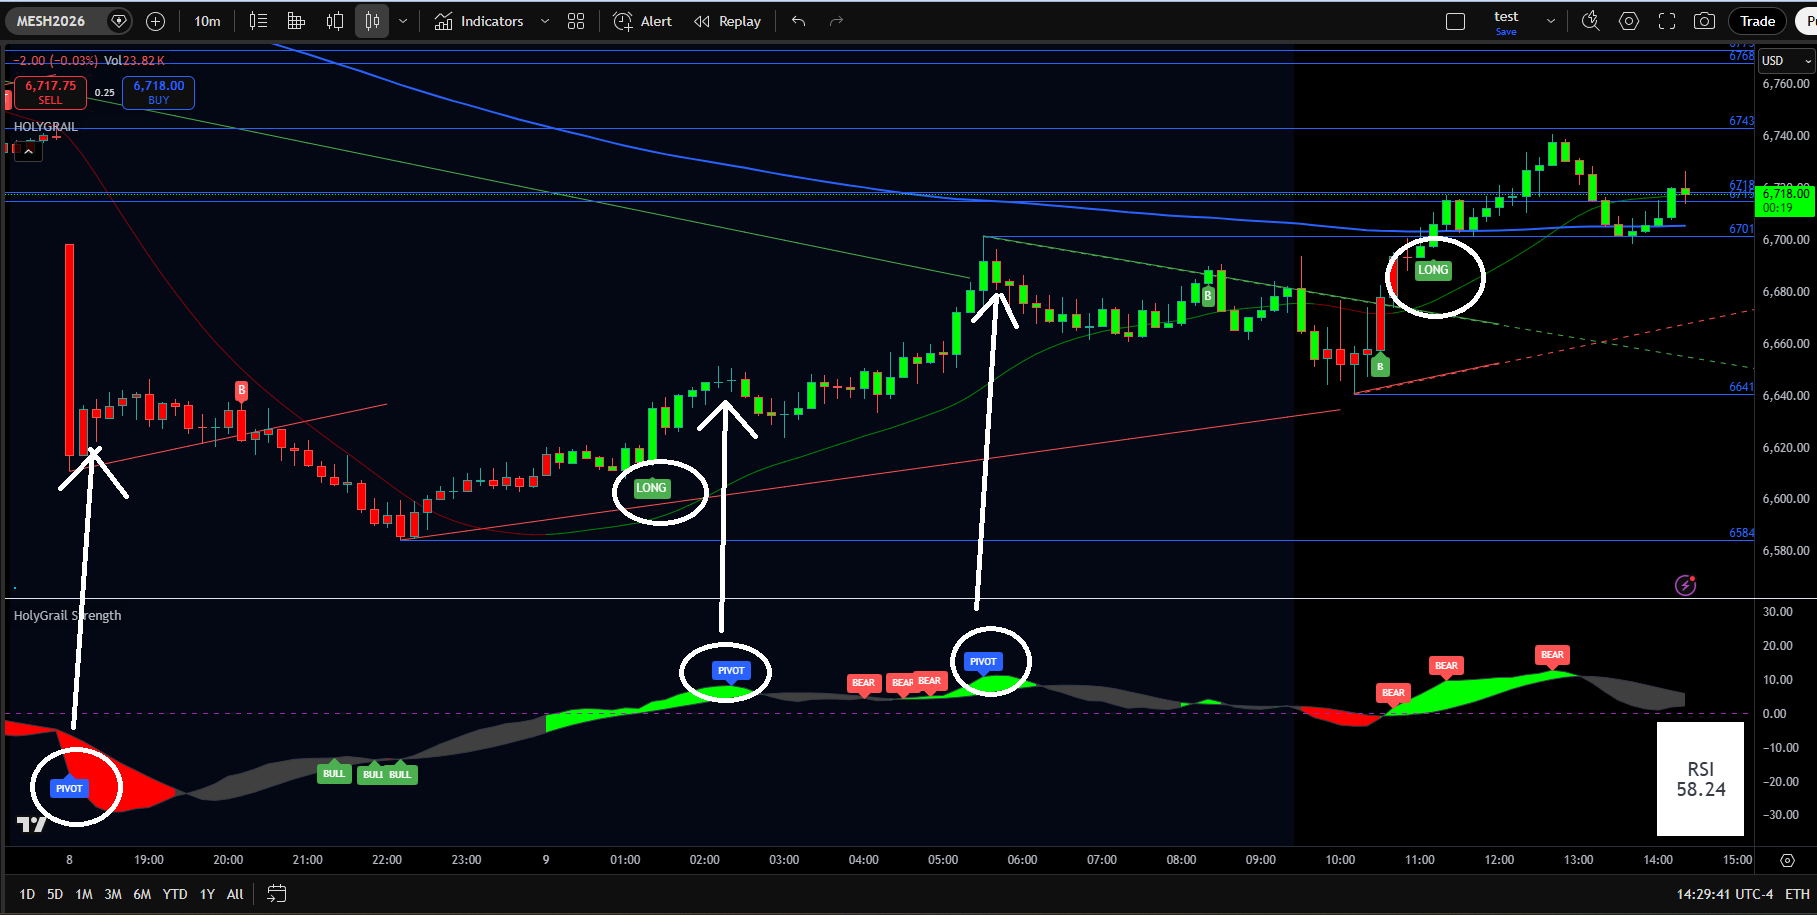Expand the test layout dropdown arrow

click(1551, 21)
